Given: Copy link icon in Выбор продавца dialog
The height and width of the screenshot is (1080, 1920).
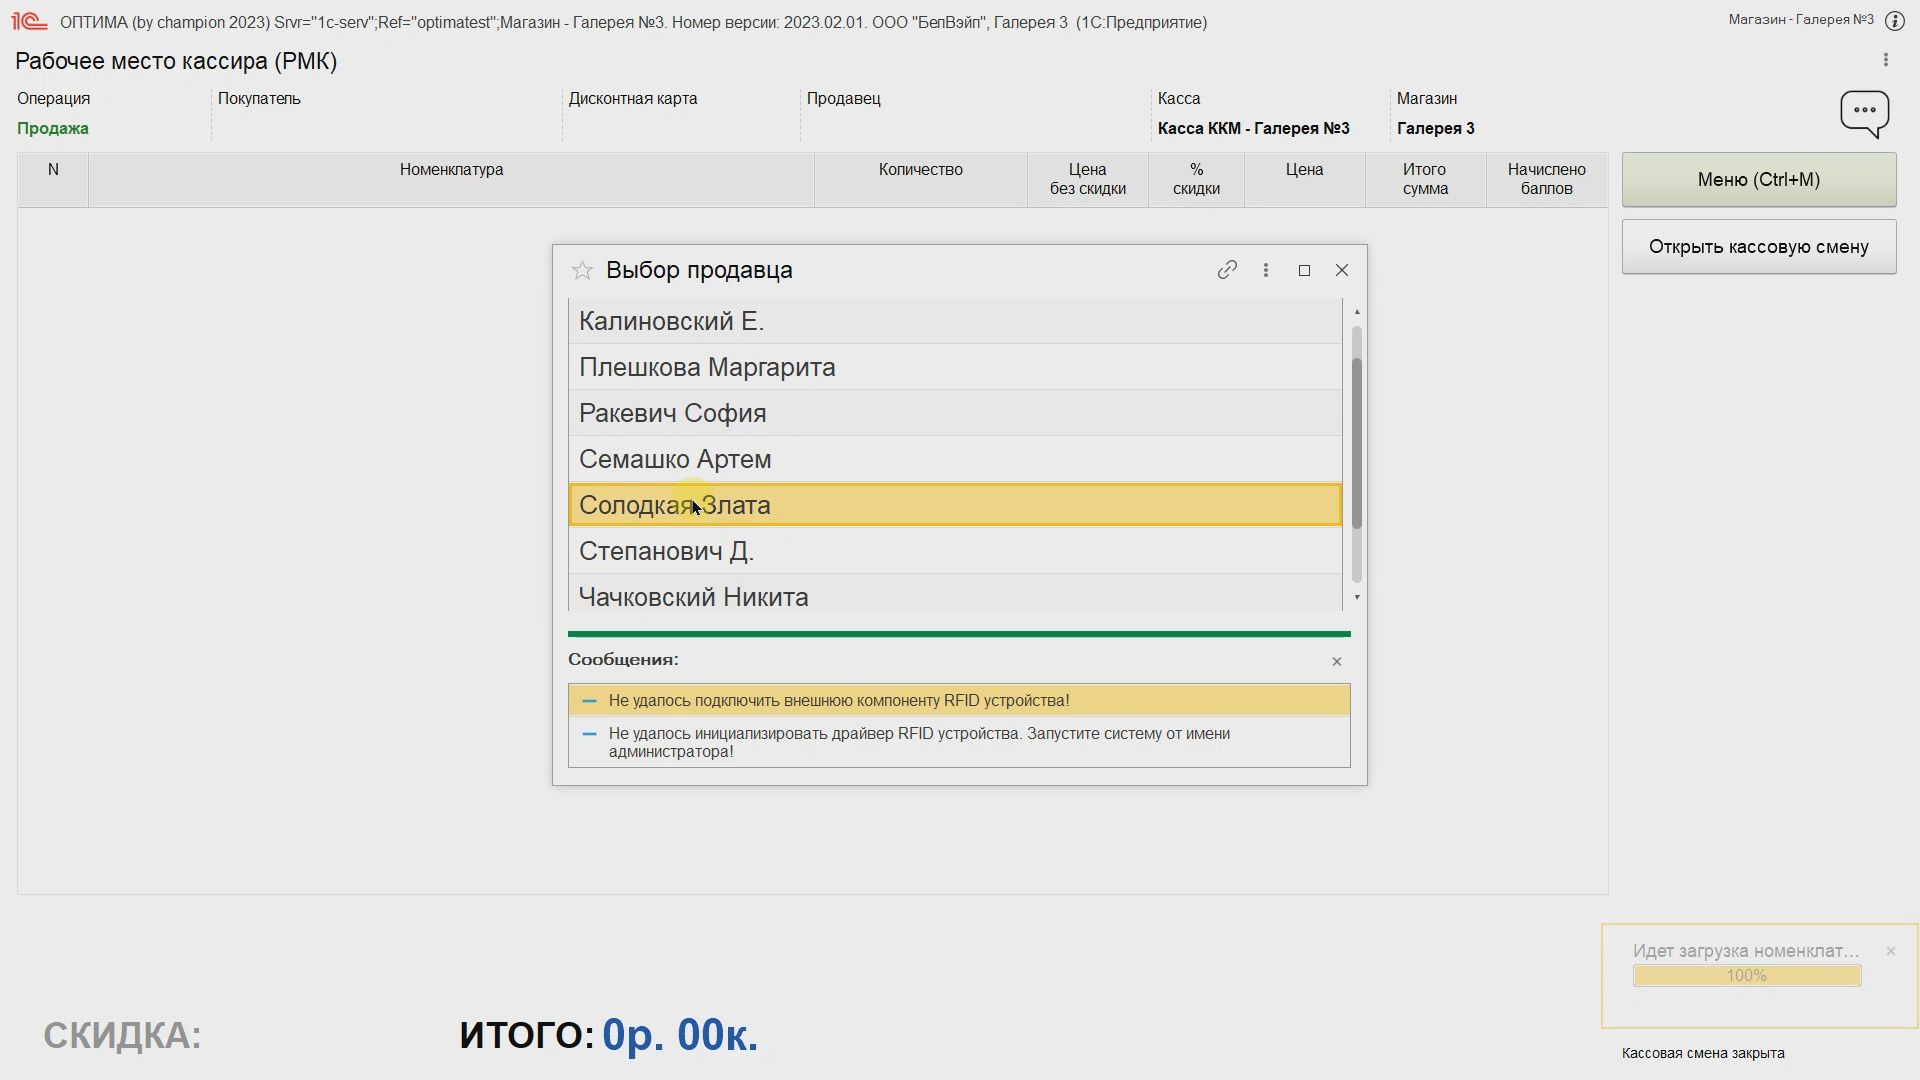Looking at the screenshot, I should pyautogui.click(x=1227, y=270).
